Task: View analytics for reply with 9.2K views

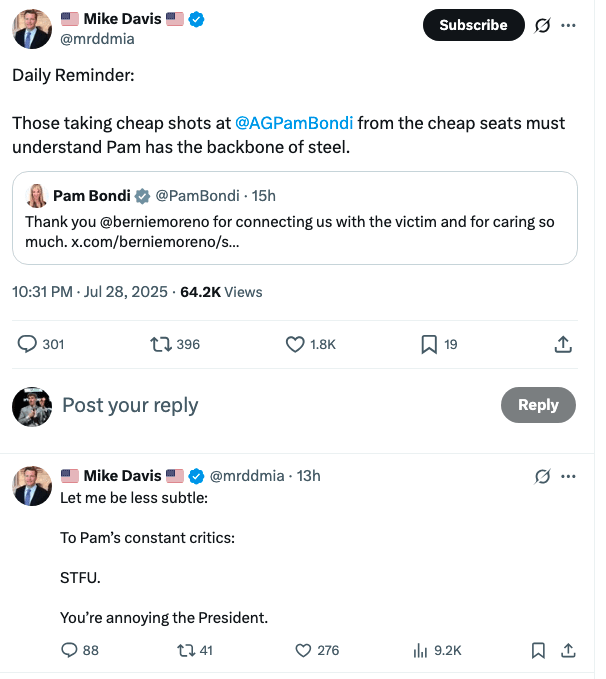Action: pyautogui.click(x=420, y=650)
